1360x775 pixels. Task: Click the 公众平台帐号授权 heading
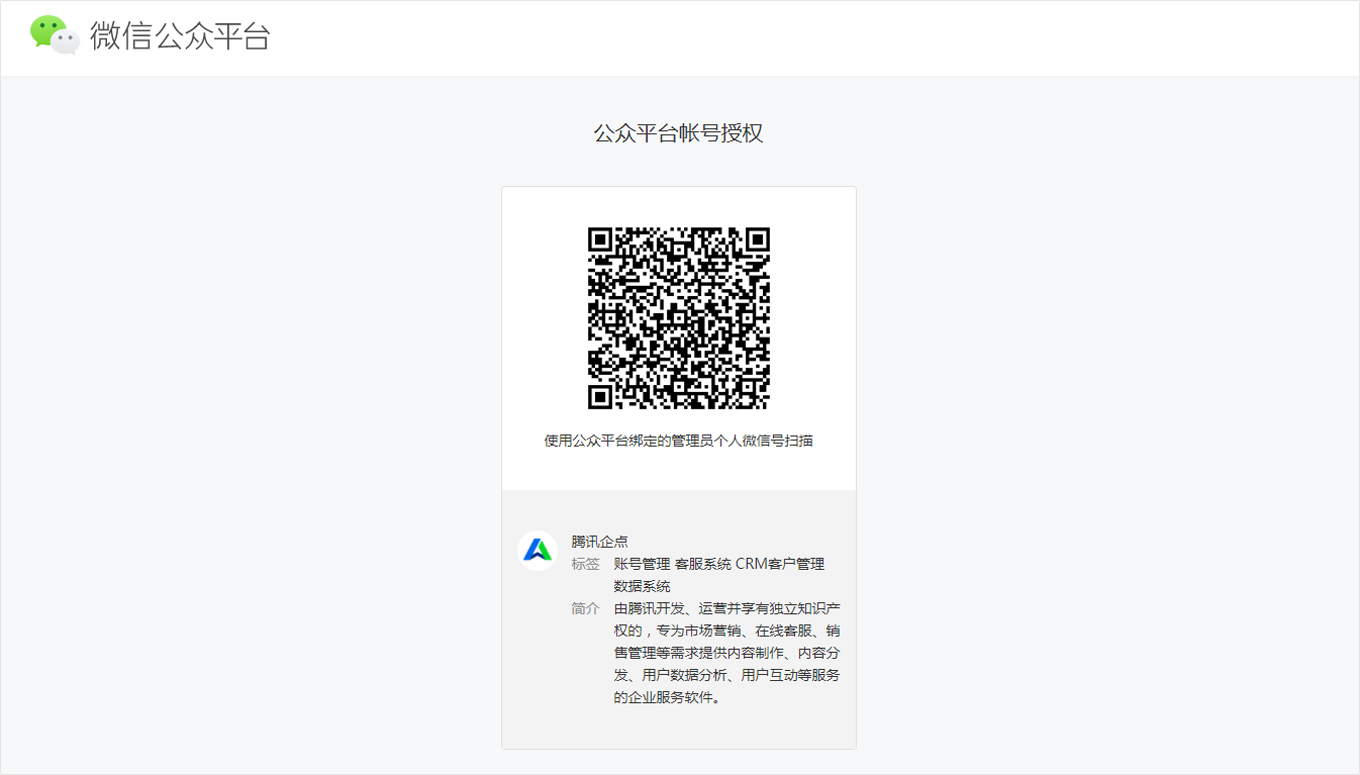(679, 133)
